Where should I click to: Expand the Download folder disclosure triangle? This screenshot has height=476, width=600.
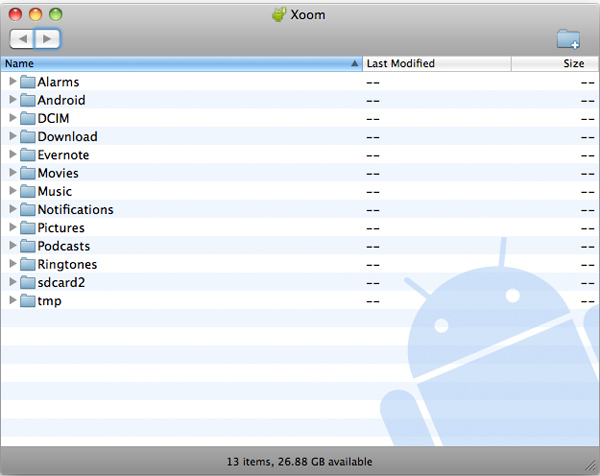[x=13, y=136]
